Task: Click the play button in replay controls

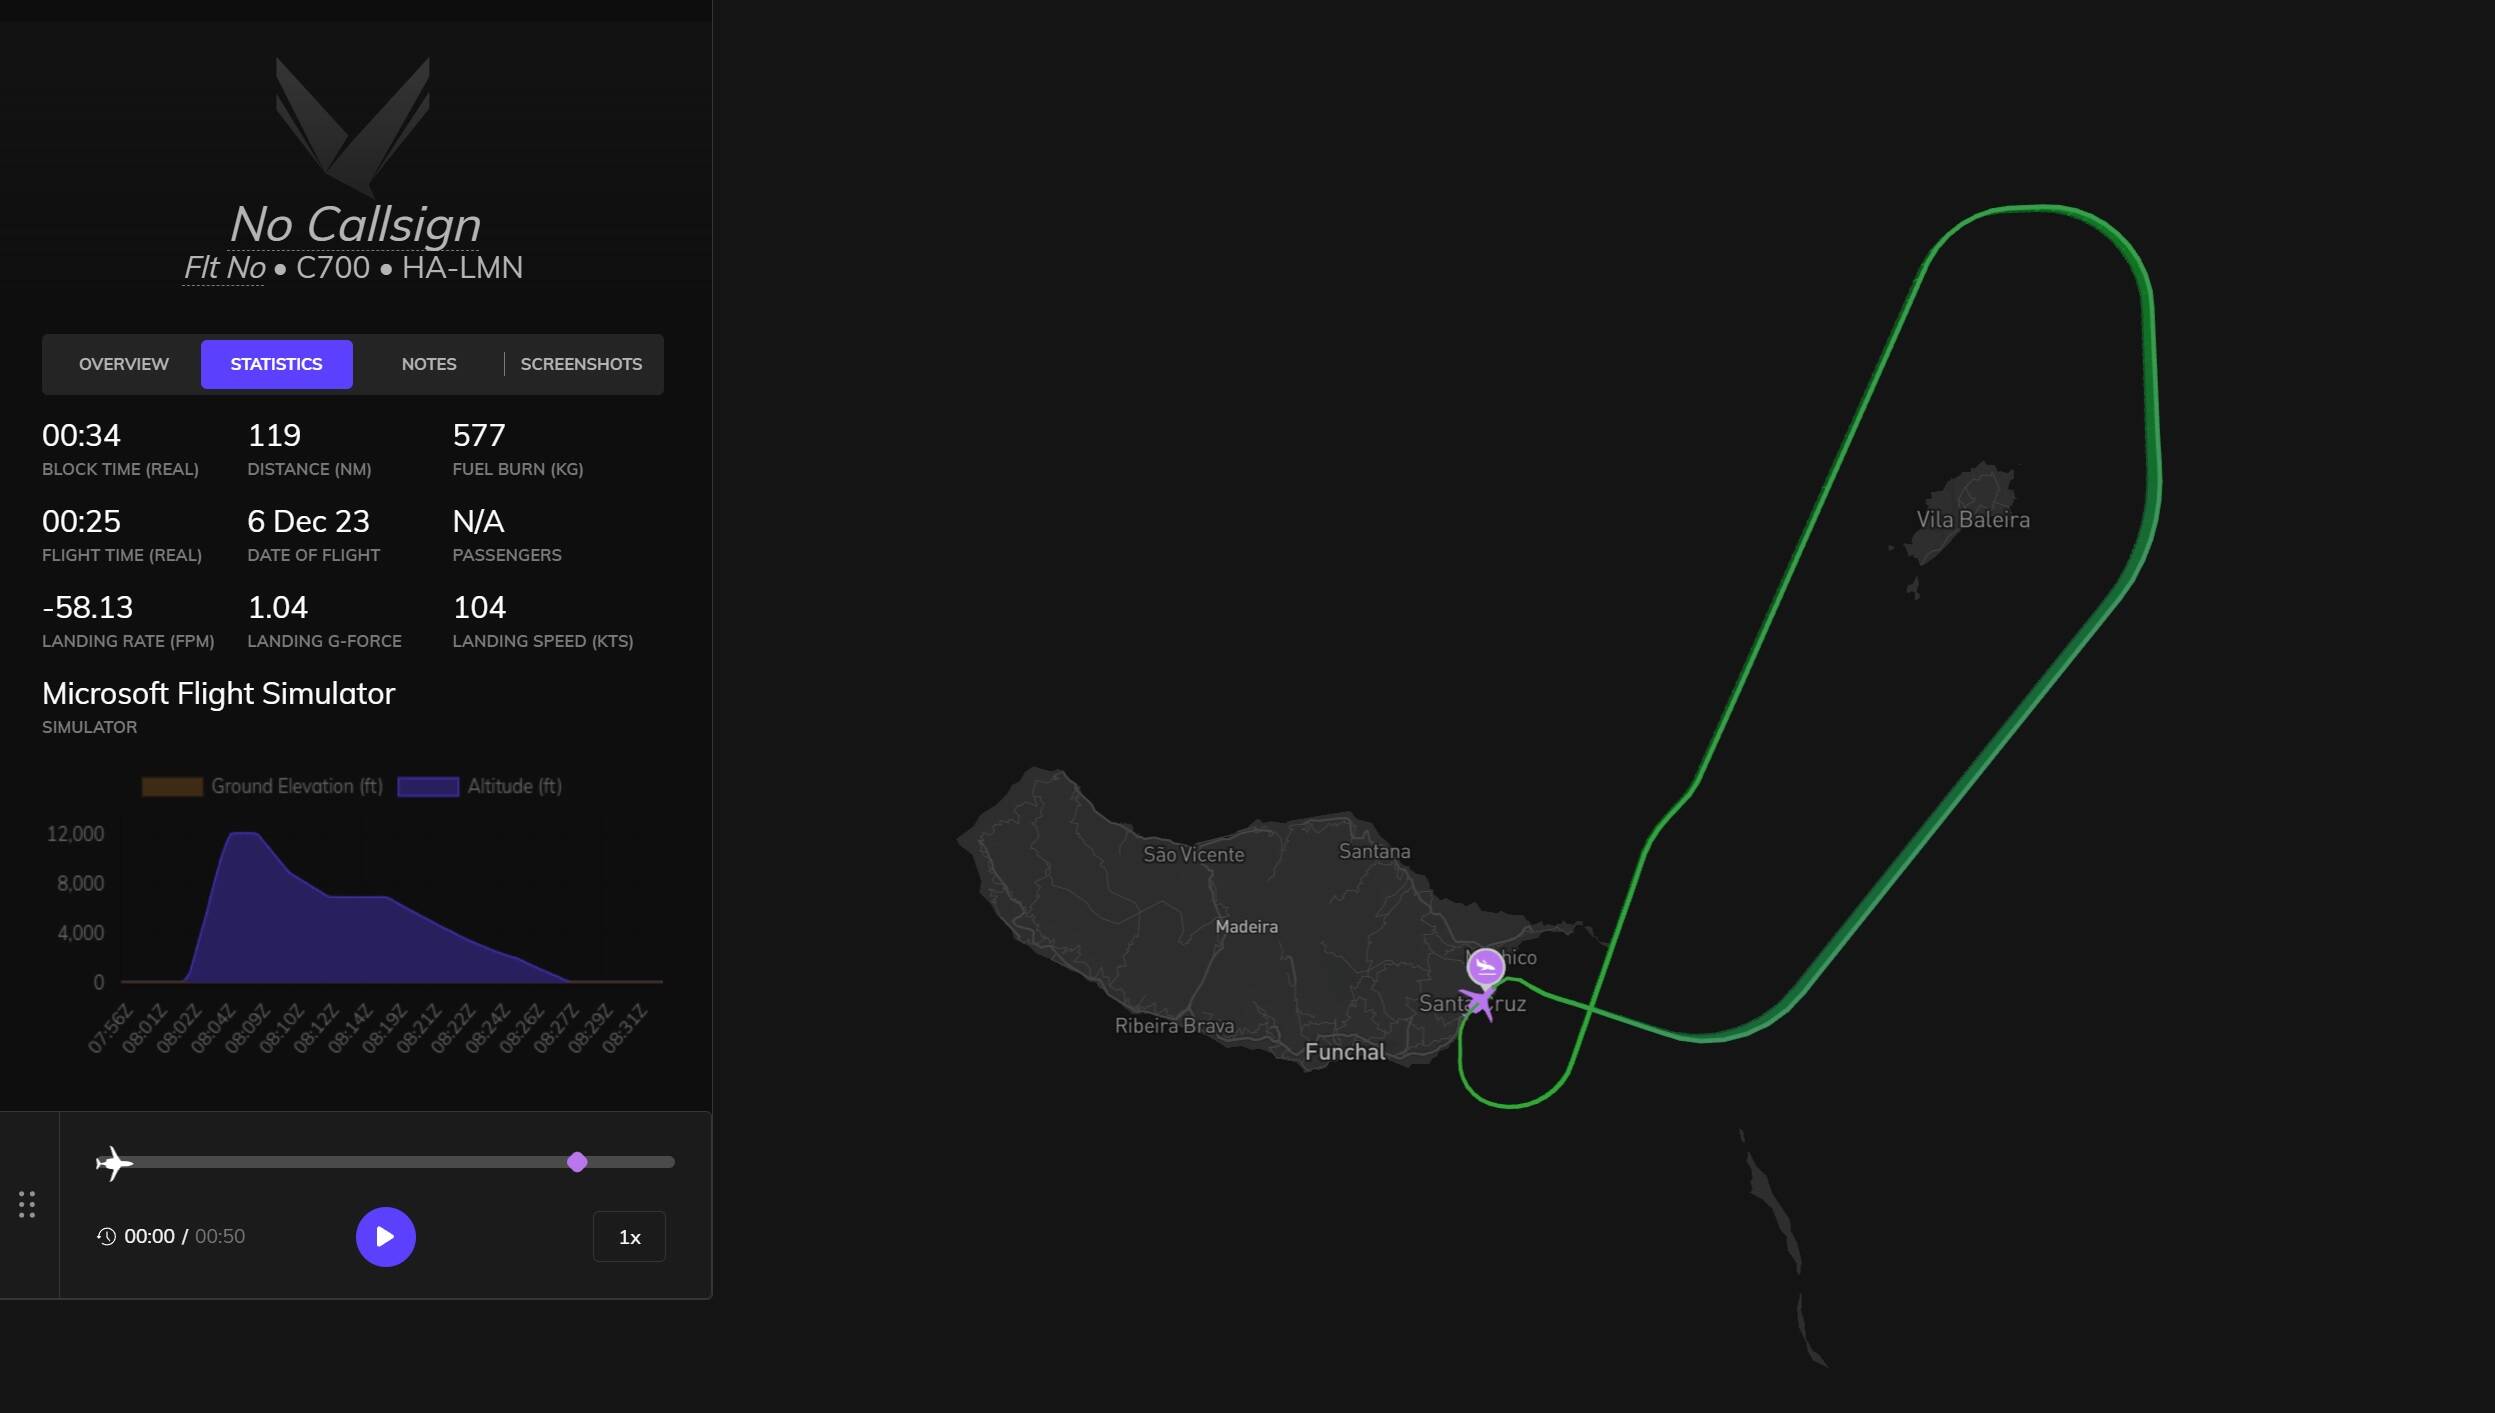Action: click(x=385, y=1236)
